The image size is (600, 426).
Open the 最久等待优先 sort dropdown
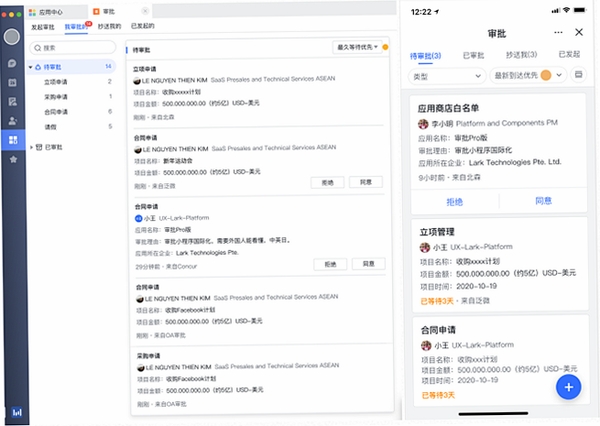(357, 47)
